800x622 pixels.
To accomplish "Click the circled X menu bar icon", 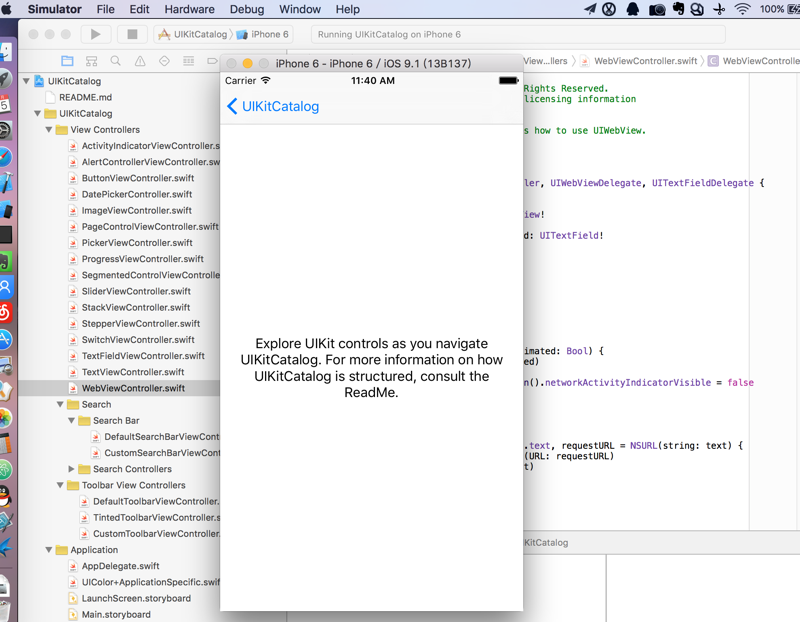I will 609,9.
